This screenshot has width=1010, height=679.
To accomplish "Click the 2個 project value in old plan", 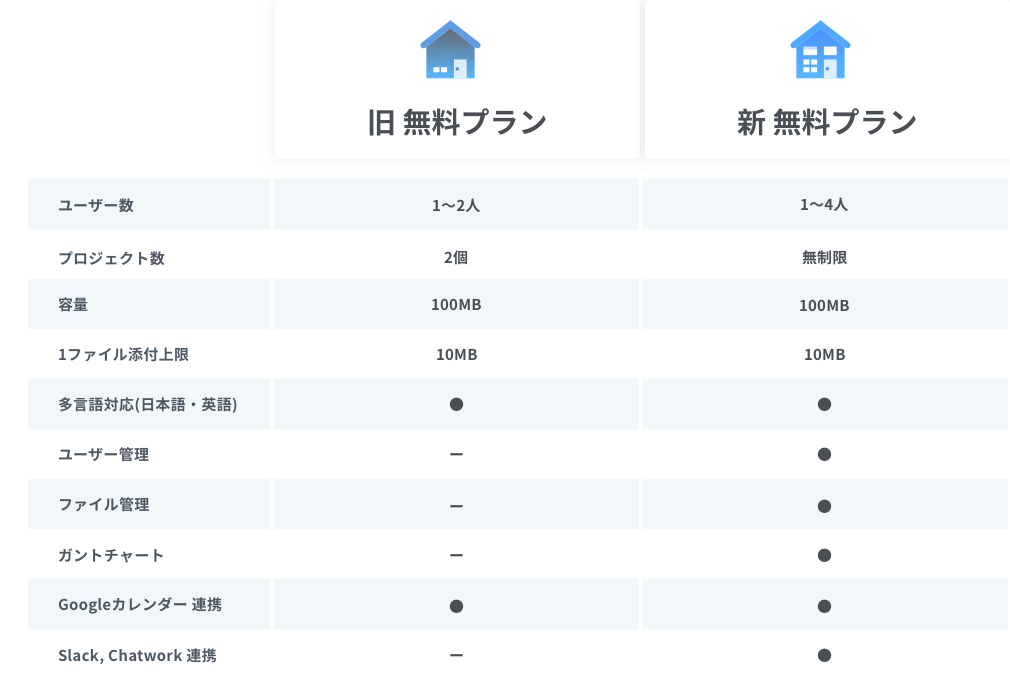I will [456, 258].
